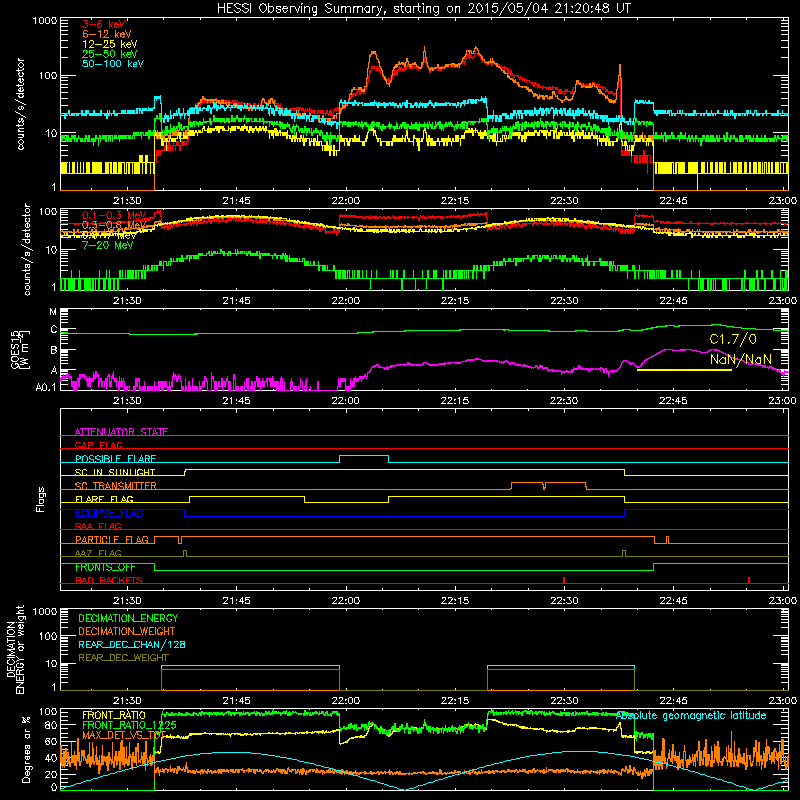800x800 pixels.
Task: Select the SAA_FLAG label
Action: coord(98,526)
